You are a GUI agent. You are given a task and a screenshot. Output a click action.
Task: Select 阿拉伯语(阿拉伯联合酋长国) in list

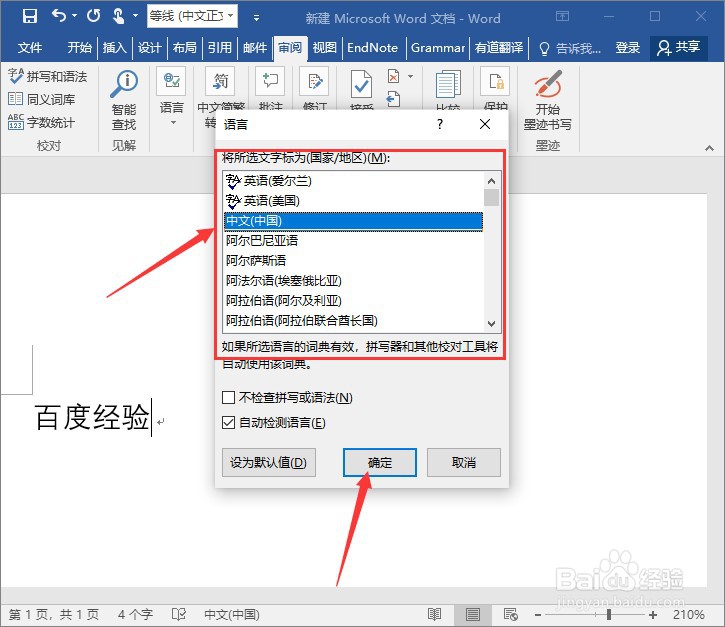point(353,320)
